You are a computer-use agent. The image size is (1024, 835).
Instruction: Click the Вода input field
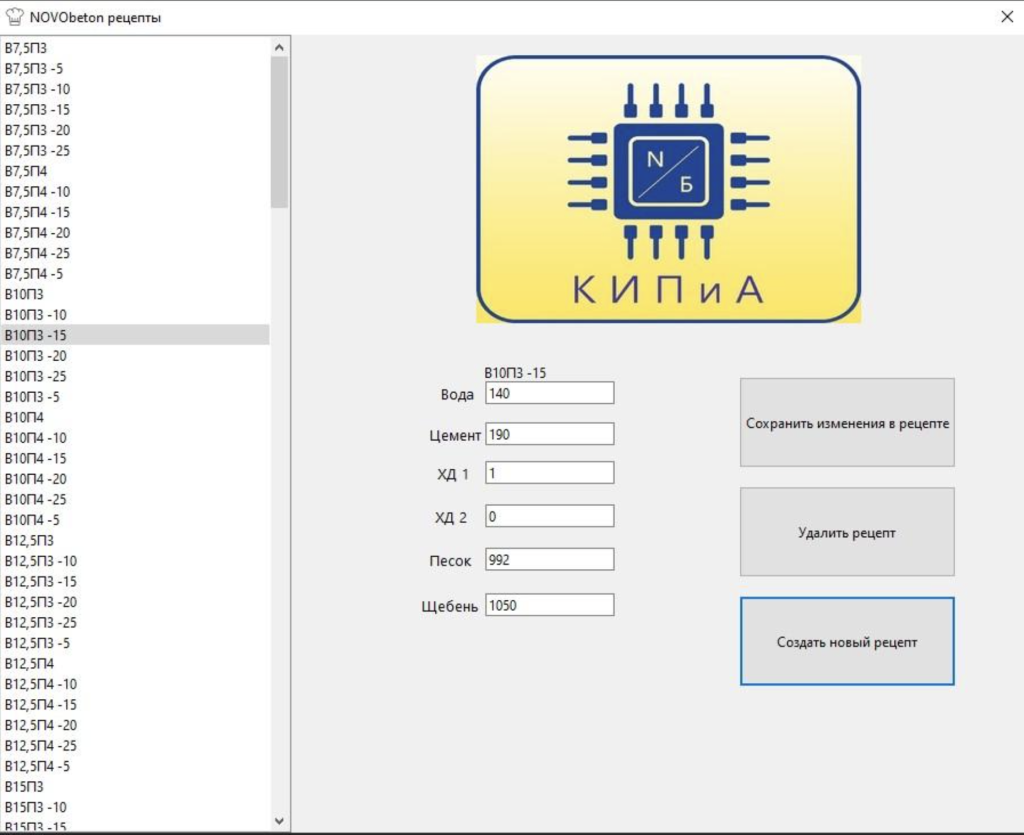coord(549,394)
